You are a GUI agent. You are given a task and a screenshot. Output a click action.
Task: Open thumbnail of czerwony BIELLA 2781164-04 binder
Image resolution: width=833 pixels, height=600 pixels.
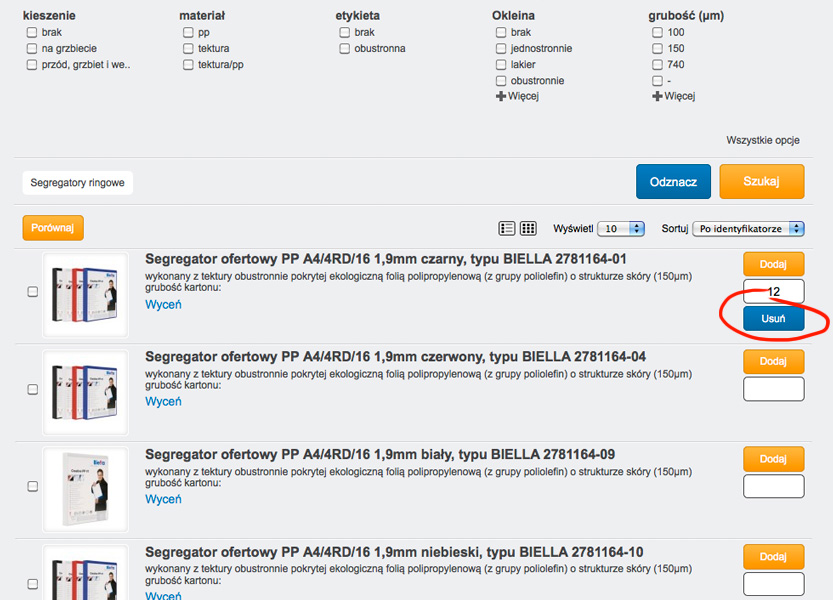point(85,393)
